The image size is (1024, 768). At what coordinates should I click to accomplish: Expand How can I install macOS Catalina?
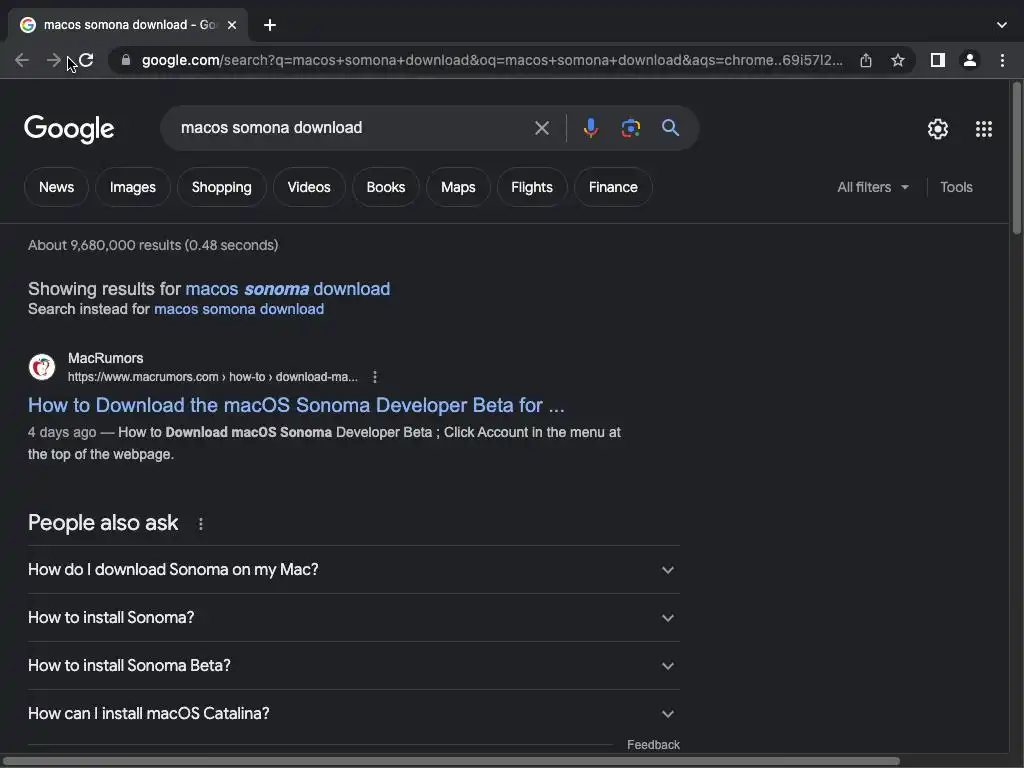tap(353, 714)
